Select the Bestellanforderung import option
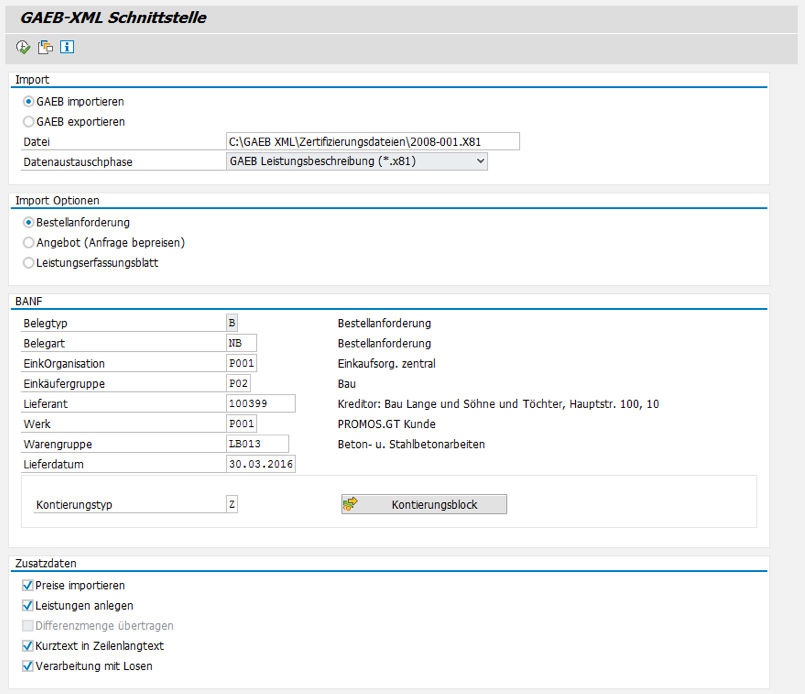 [28, 222]
